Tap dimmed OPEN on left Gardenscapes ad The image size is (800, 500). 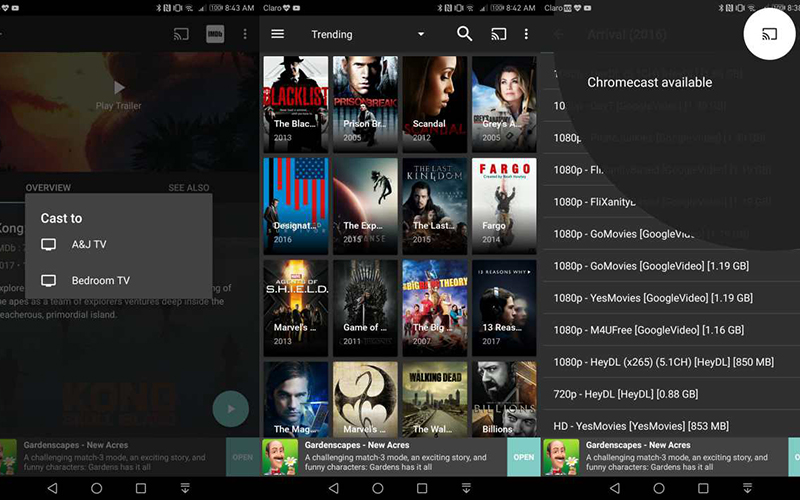[242, 457]
